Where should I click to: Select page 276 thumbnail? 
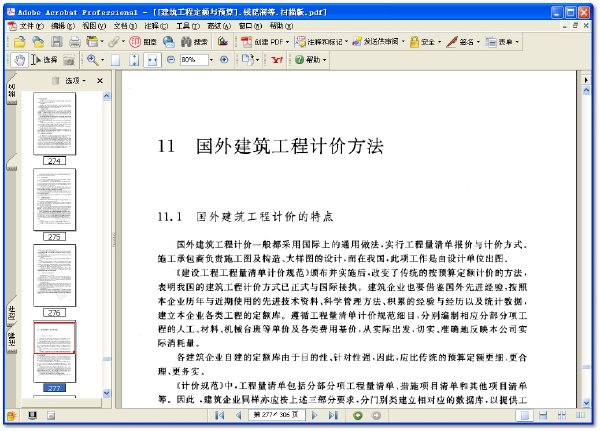click(x=54, y=276)
